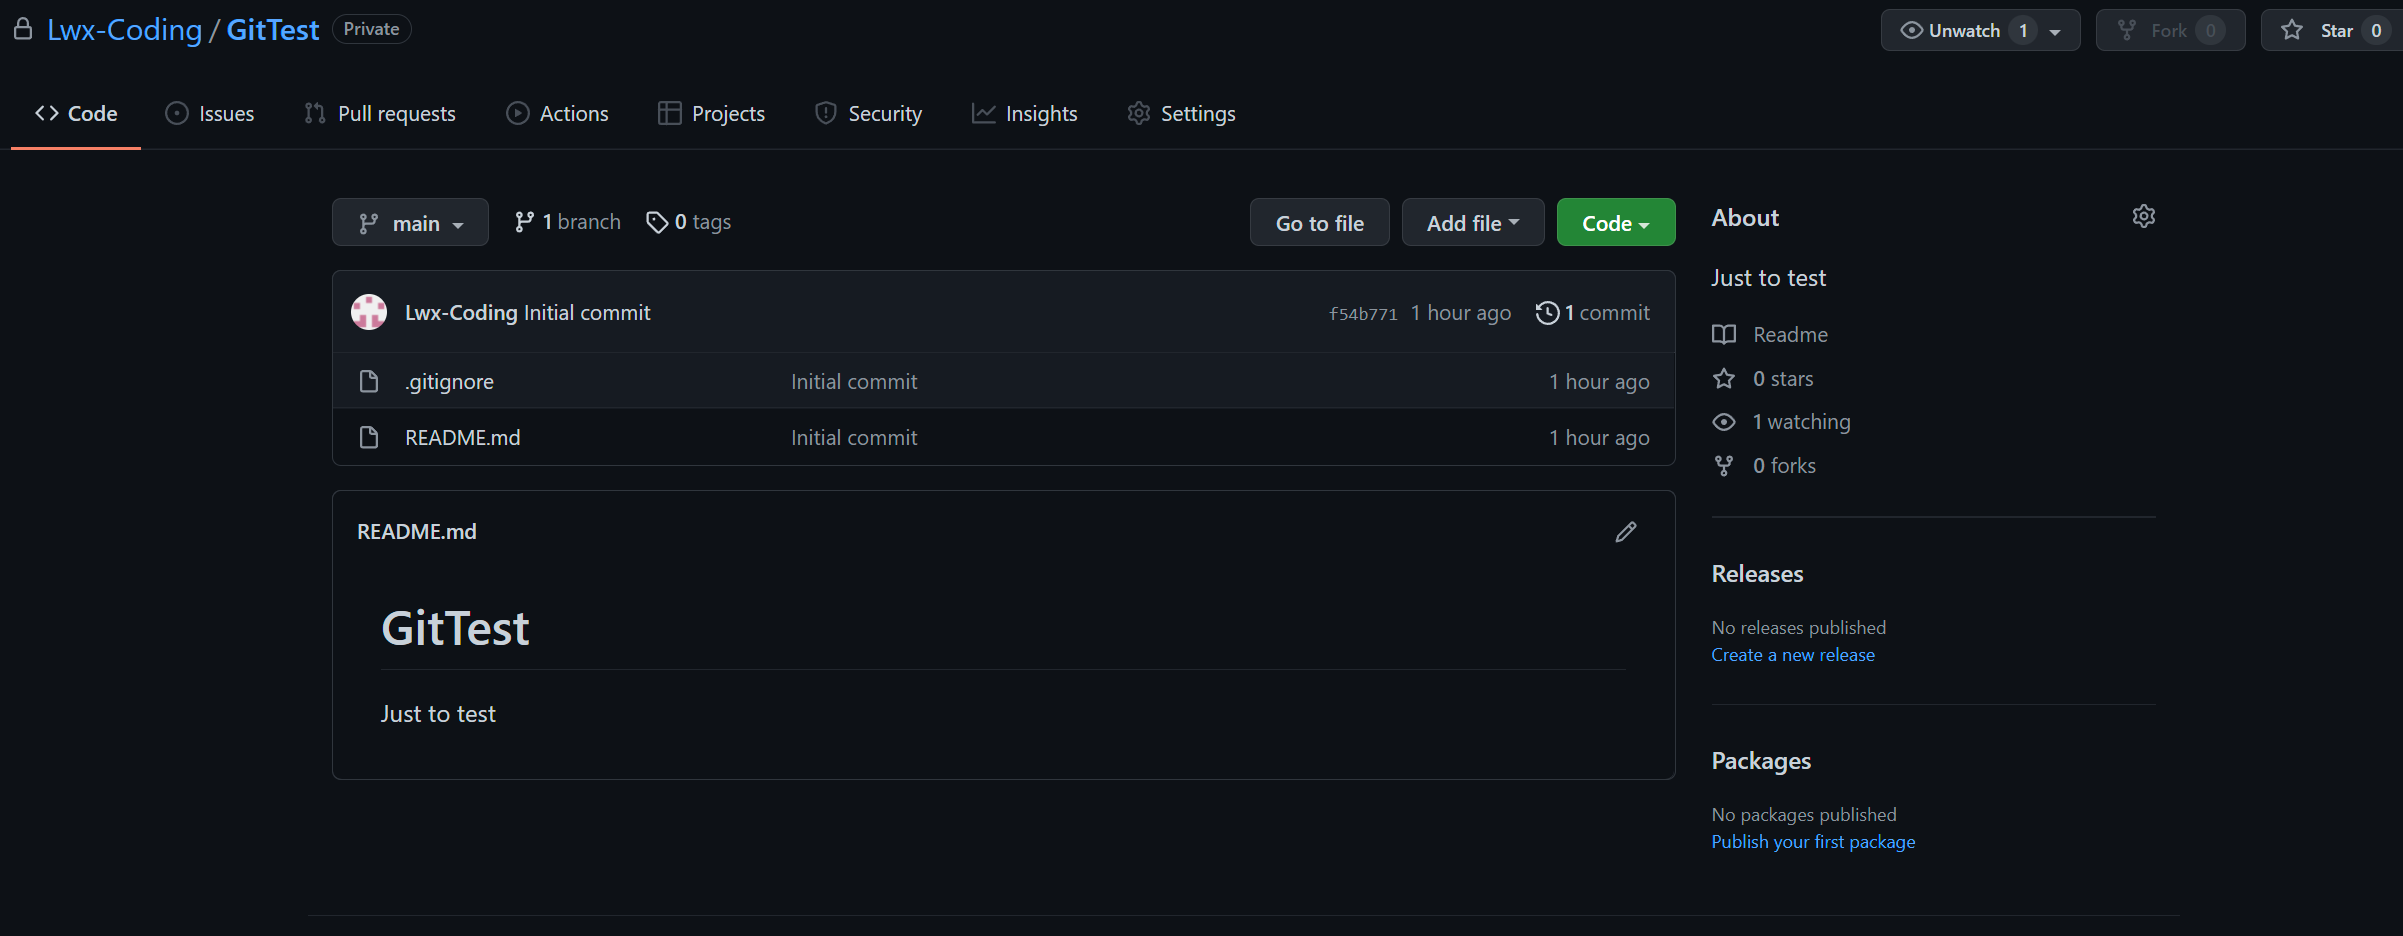Click the Insights graph icon
This screenshot has width=2403, height=936.
click(983, 113)
